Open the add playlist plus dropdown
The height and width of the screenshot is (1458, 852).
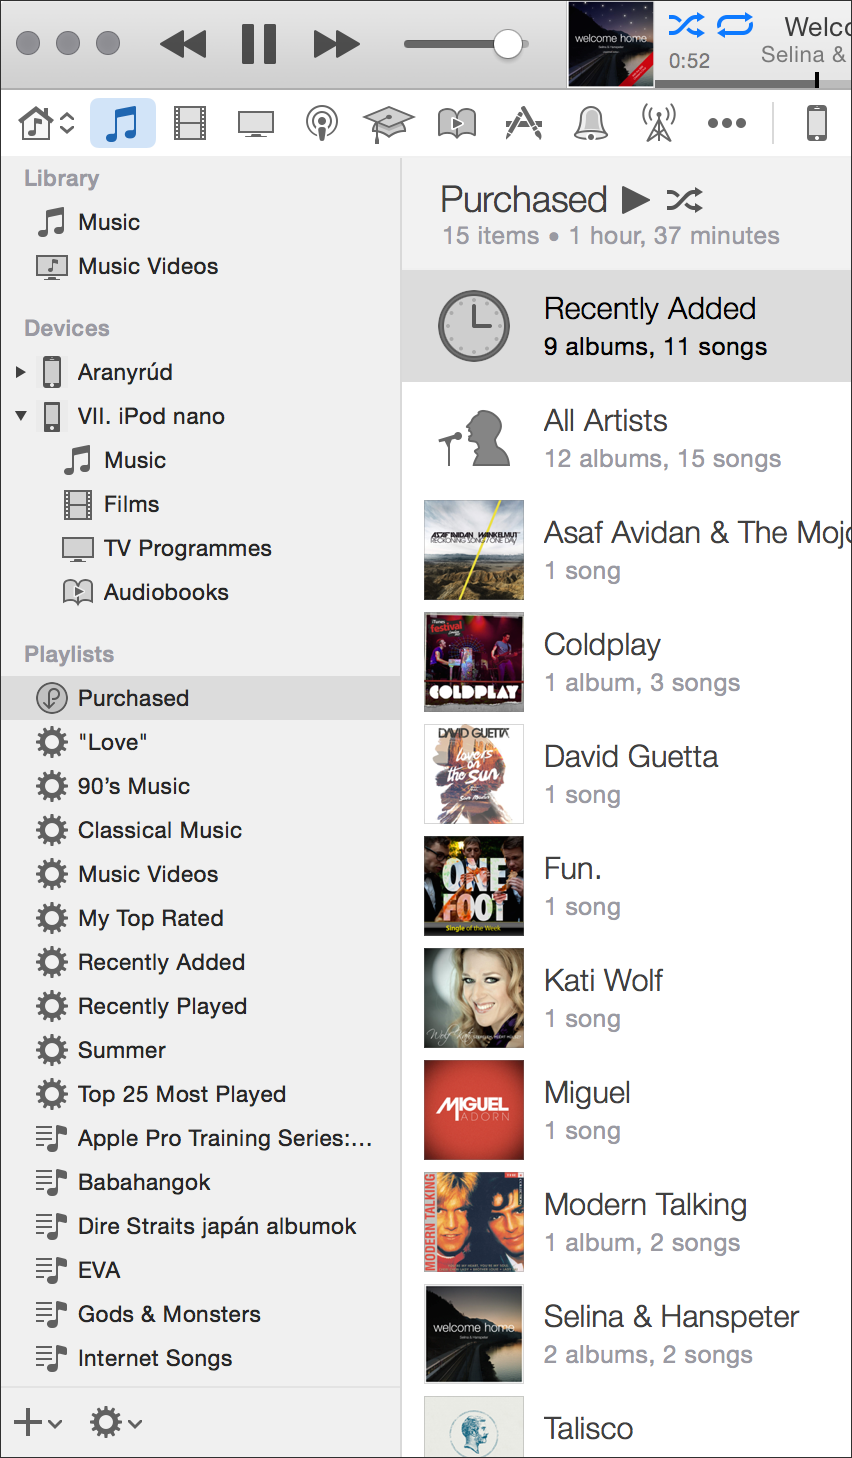[37, 1422]
